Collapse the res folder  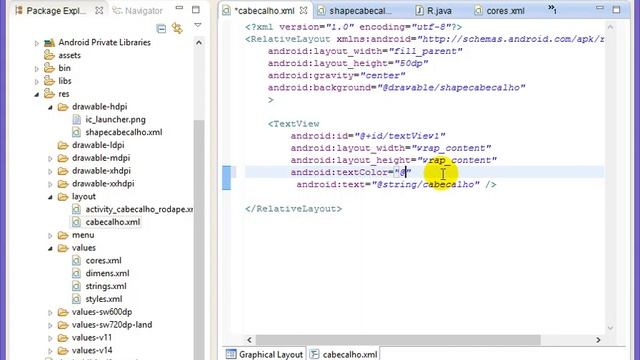pos(37,94)
